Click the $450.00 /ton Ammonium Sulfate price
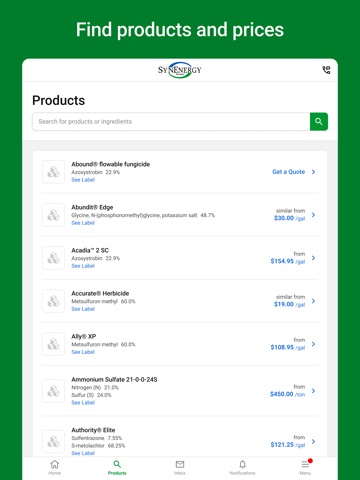Viewport: 360px width, 480px height. pyautogui.click(x=287, y=394)
